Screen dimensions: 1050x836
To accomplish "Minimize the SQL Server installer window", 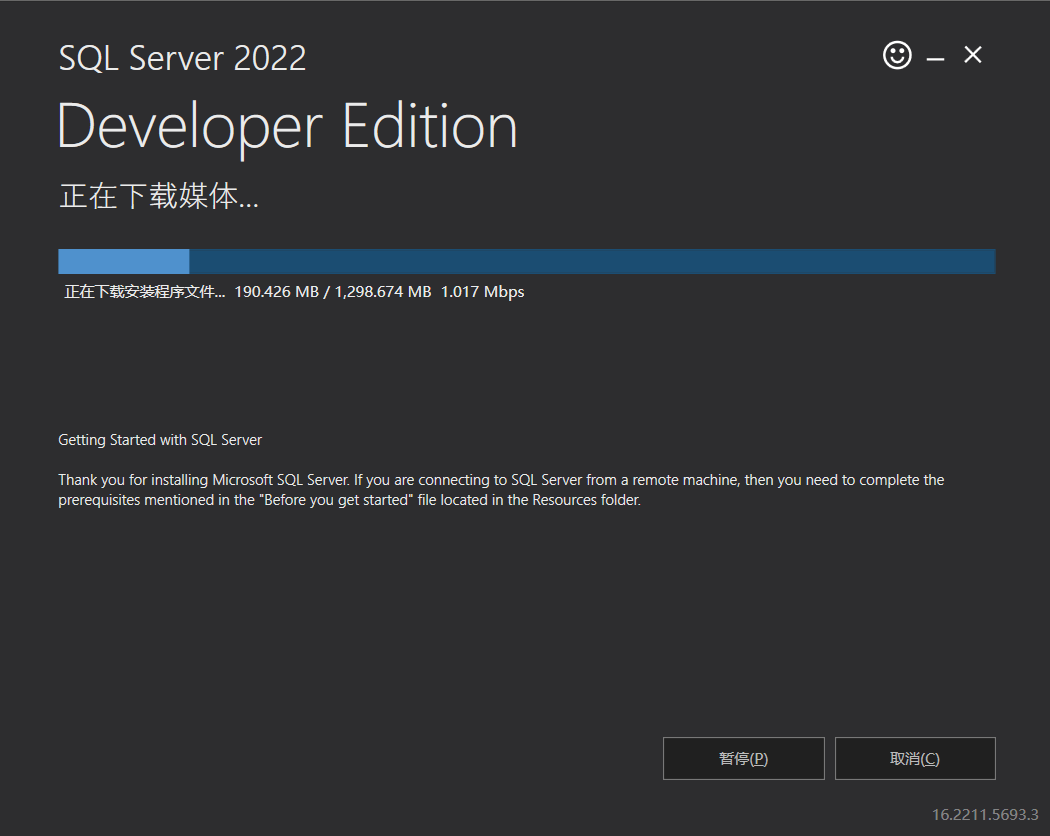I will click(935, 59).
